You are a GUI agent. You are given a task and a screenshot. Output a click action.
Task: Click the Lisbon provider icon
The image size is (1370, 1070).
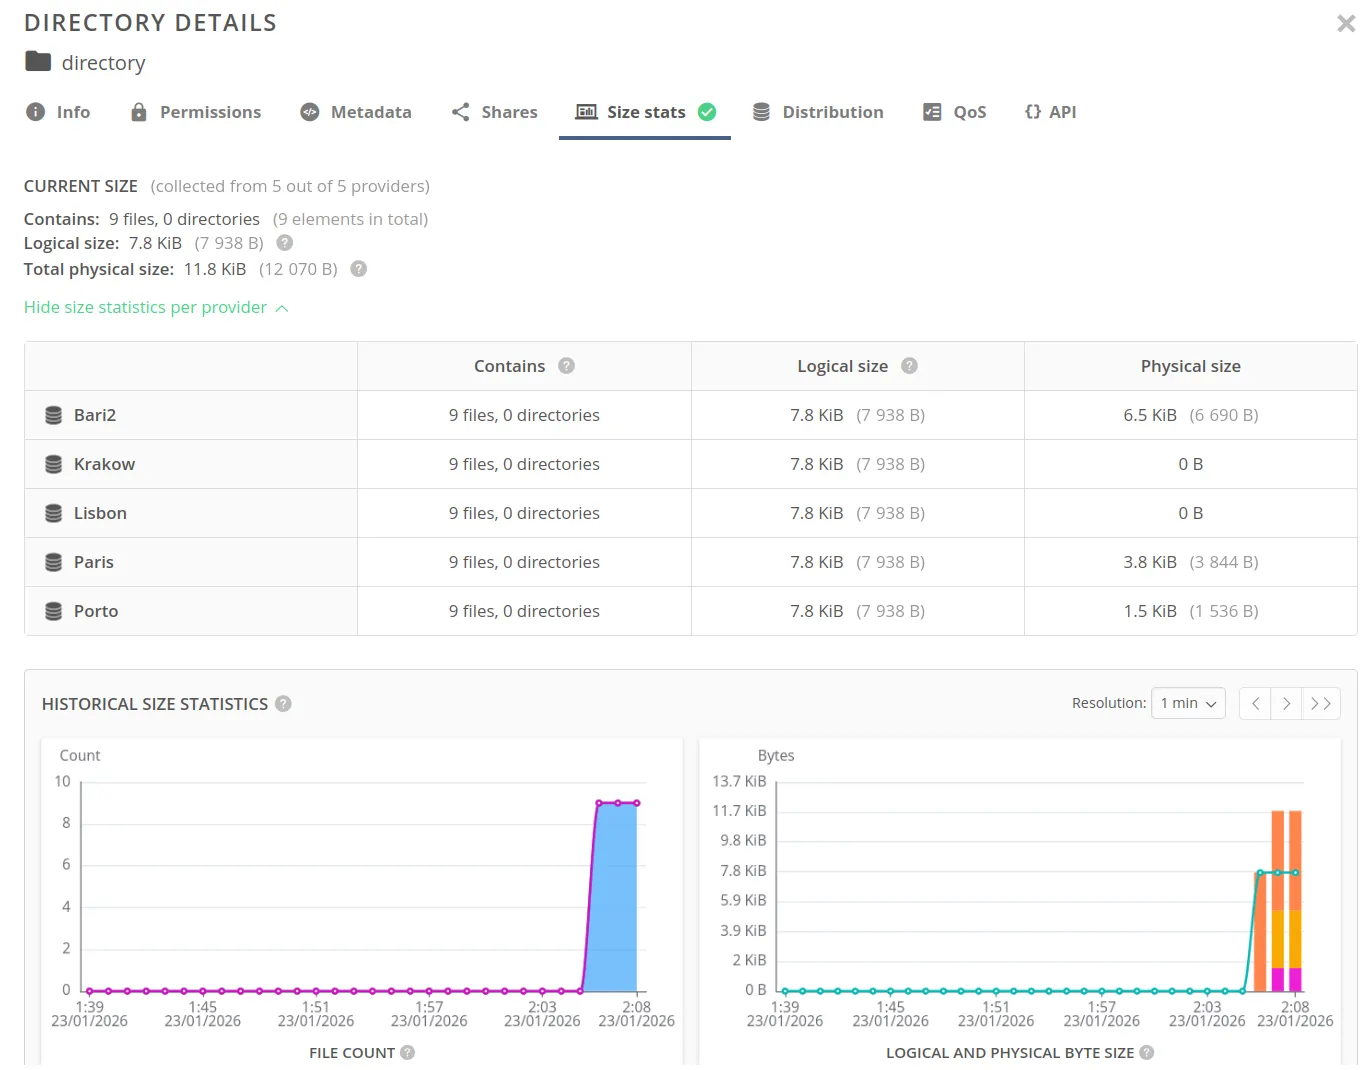(54, 513)
